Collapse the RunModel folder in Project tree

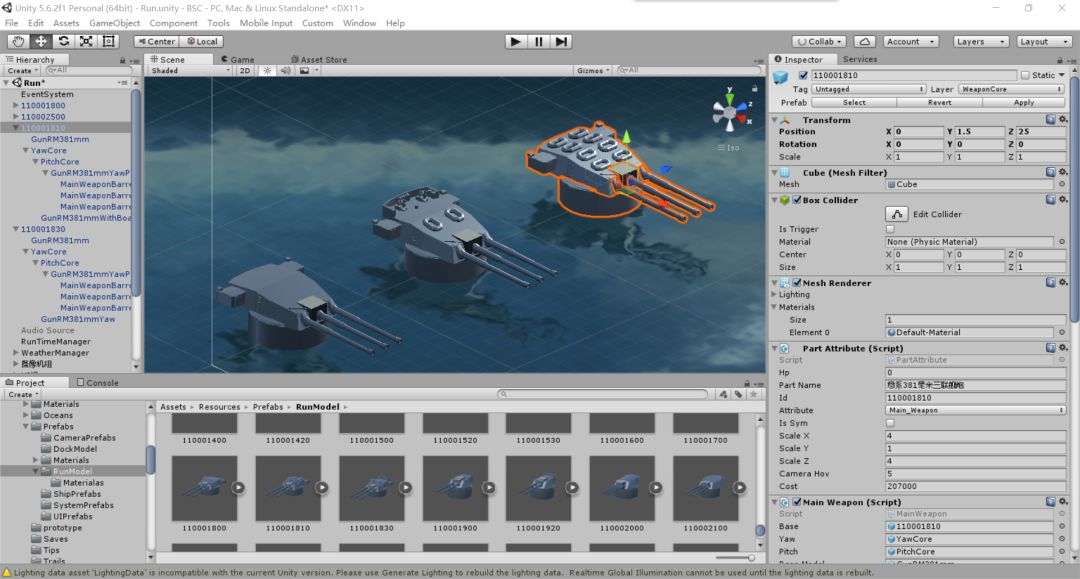pyautogui.click(x=36, y=471)
